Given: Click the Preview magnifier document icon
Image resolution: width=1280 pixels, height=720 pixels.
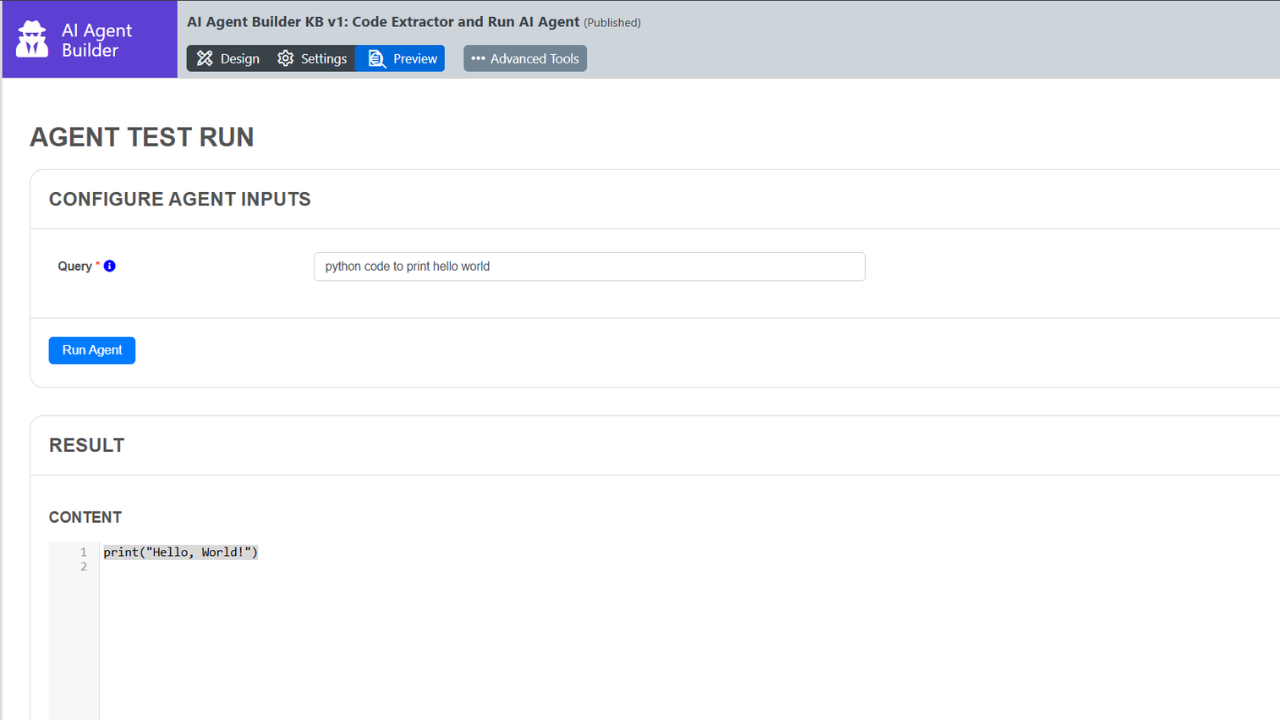Looking at the screenshot, I should coord(377,59).
